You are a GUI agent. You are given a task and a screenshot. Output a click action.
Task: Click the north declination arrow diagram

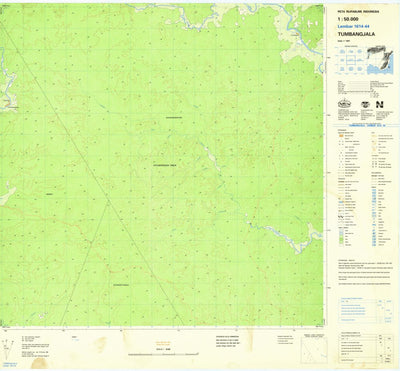[x=8, y=348]
